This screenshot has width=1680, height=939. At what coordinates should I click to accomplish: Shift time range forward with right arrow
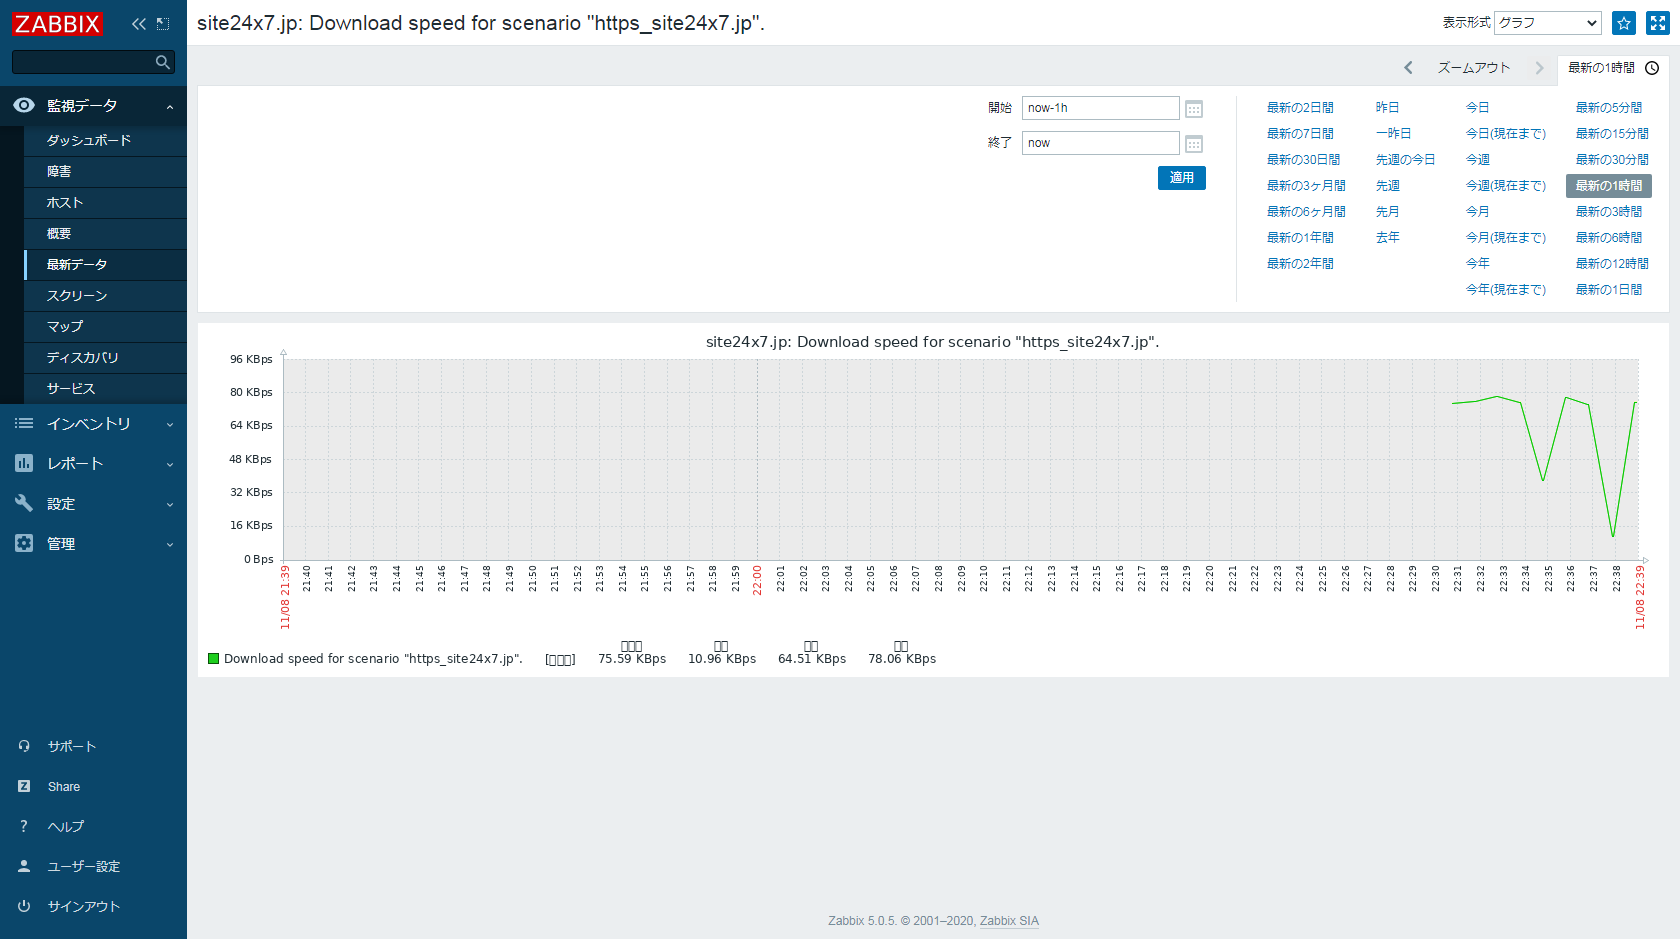tap(1540, 68)
